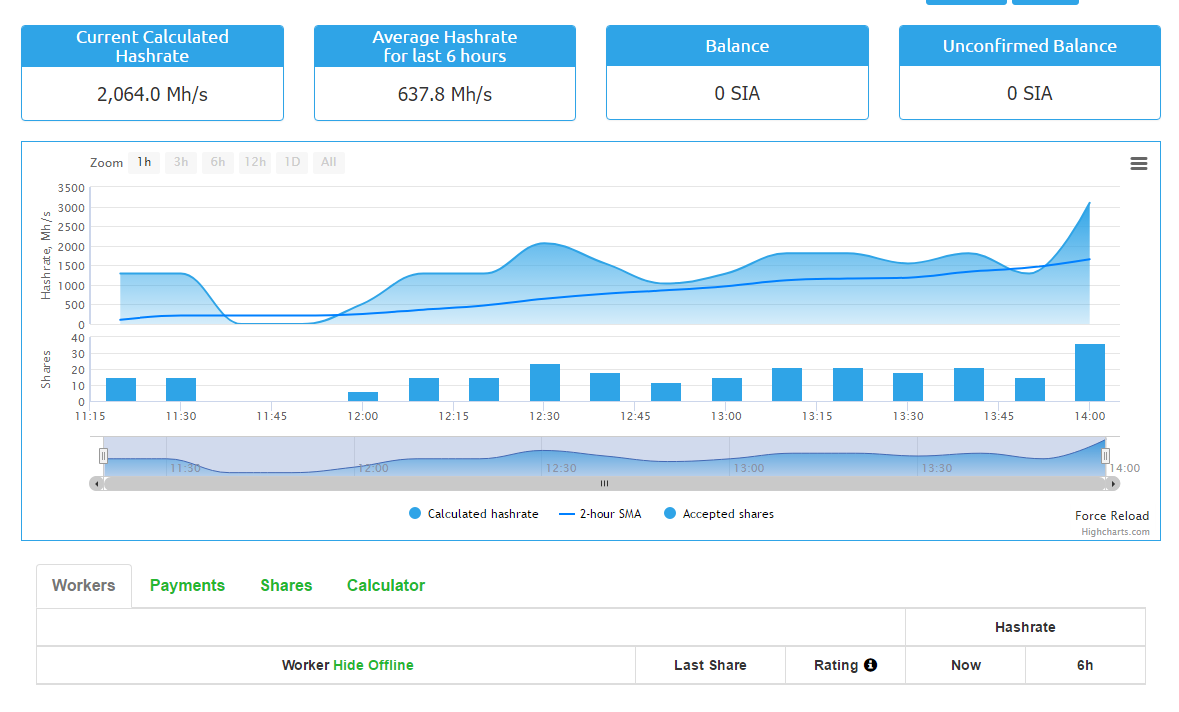Viewport: 1179px width, 712px height.
Task: Click the navigator right scroll arrow
Action: click(x=1113, y=484)
